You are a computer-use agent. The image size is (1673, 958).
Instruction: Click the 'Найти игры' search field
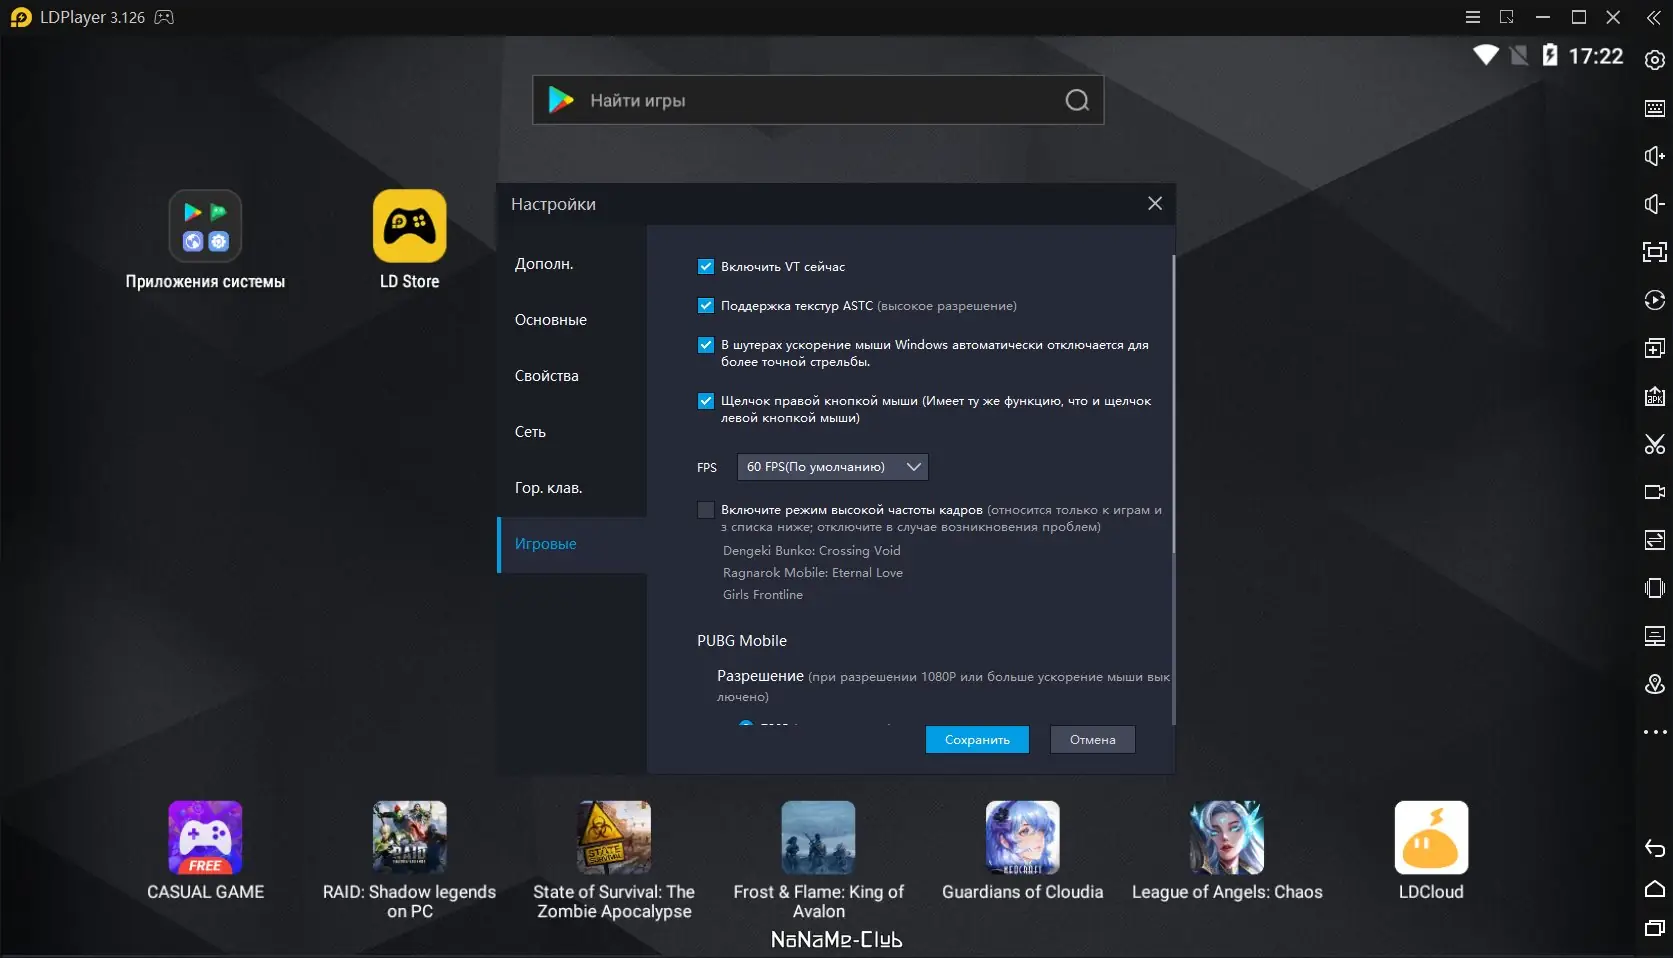pyautogui.click(x=818, y=100)
